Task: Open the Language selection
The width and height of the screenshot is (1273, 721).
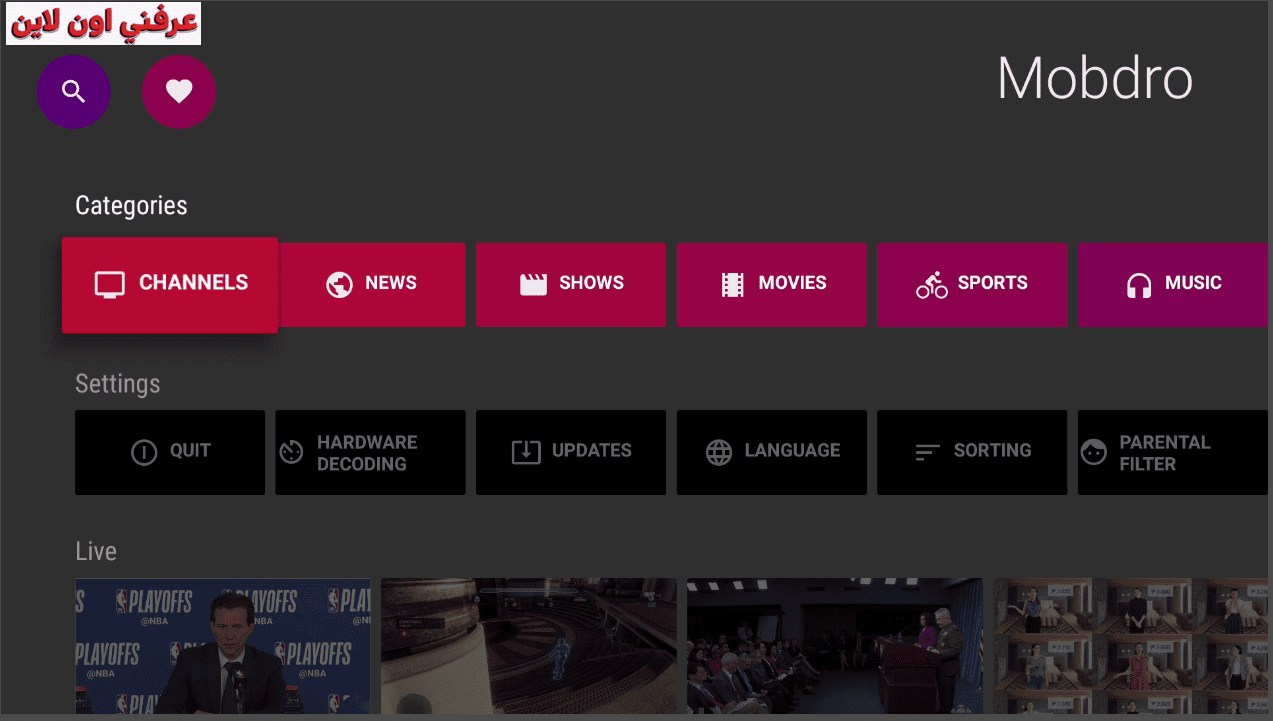Action: [771, 452]
